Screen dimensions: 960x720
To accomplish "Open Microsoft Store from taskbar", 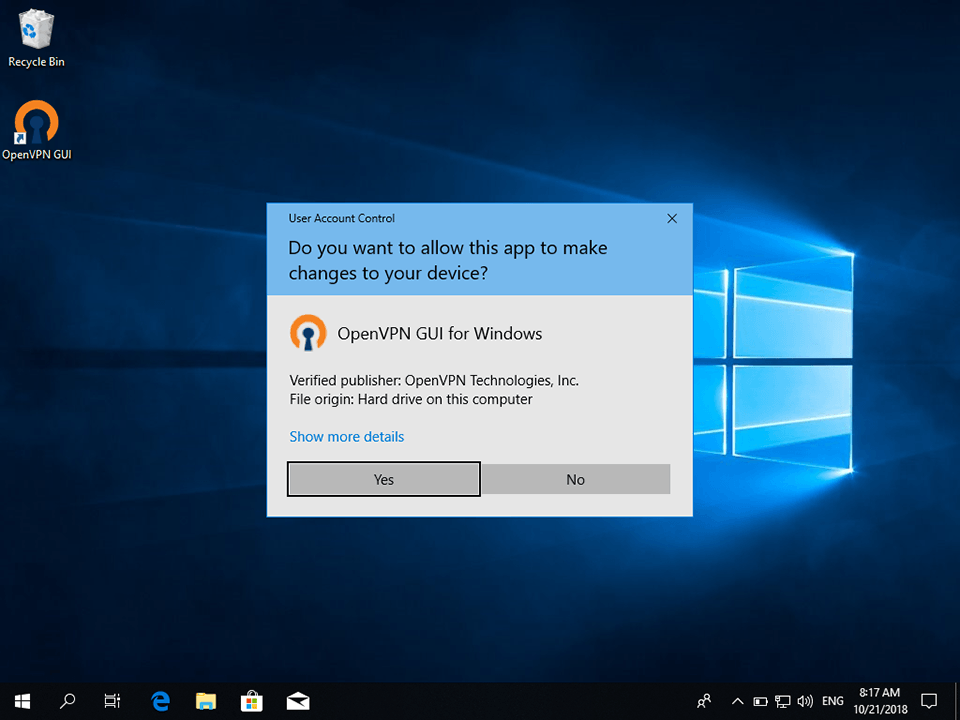I will pyautogui.click(x=252, y=701).
